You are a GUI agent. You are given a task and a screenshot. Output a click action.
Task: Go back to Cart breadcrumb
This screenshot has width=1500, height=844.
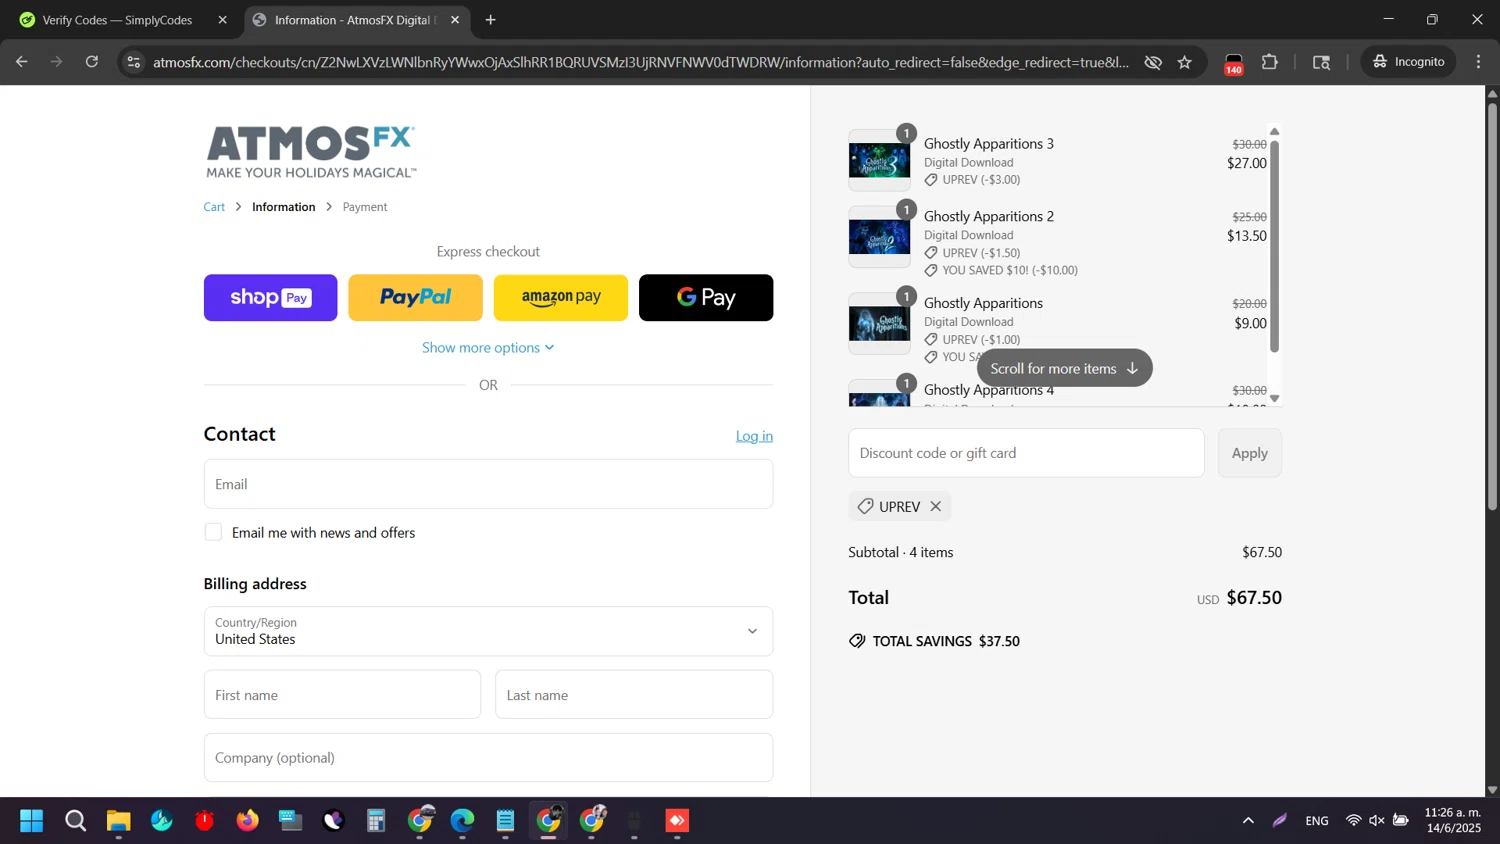214,207
